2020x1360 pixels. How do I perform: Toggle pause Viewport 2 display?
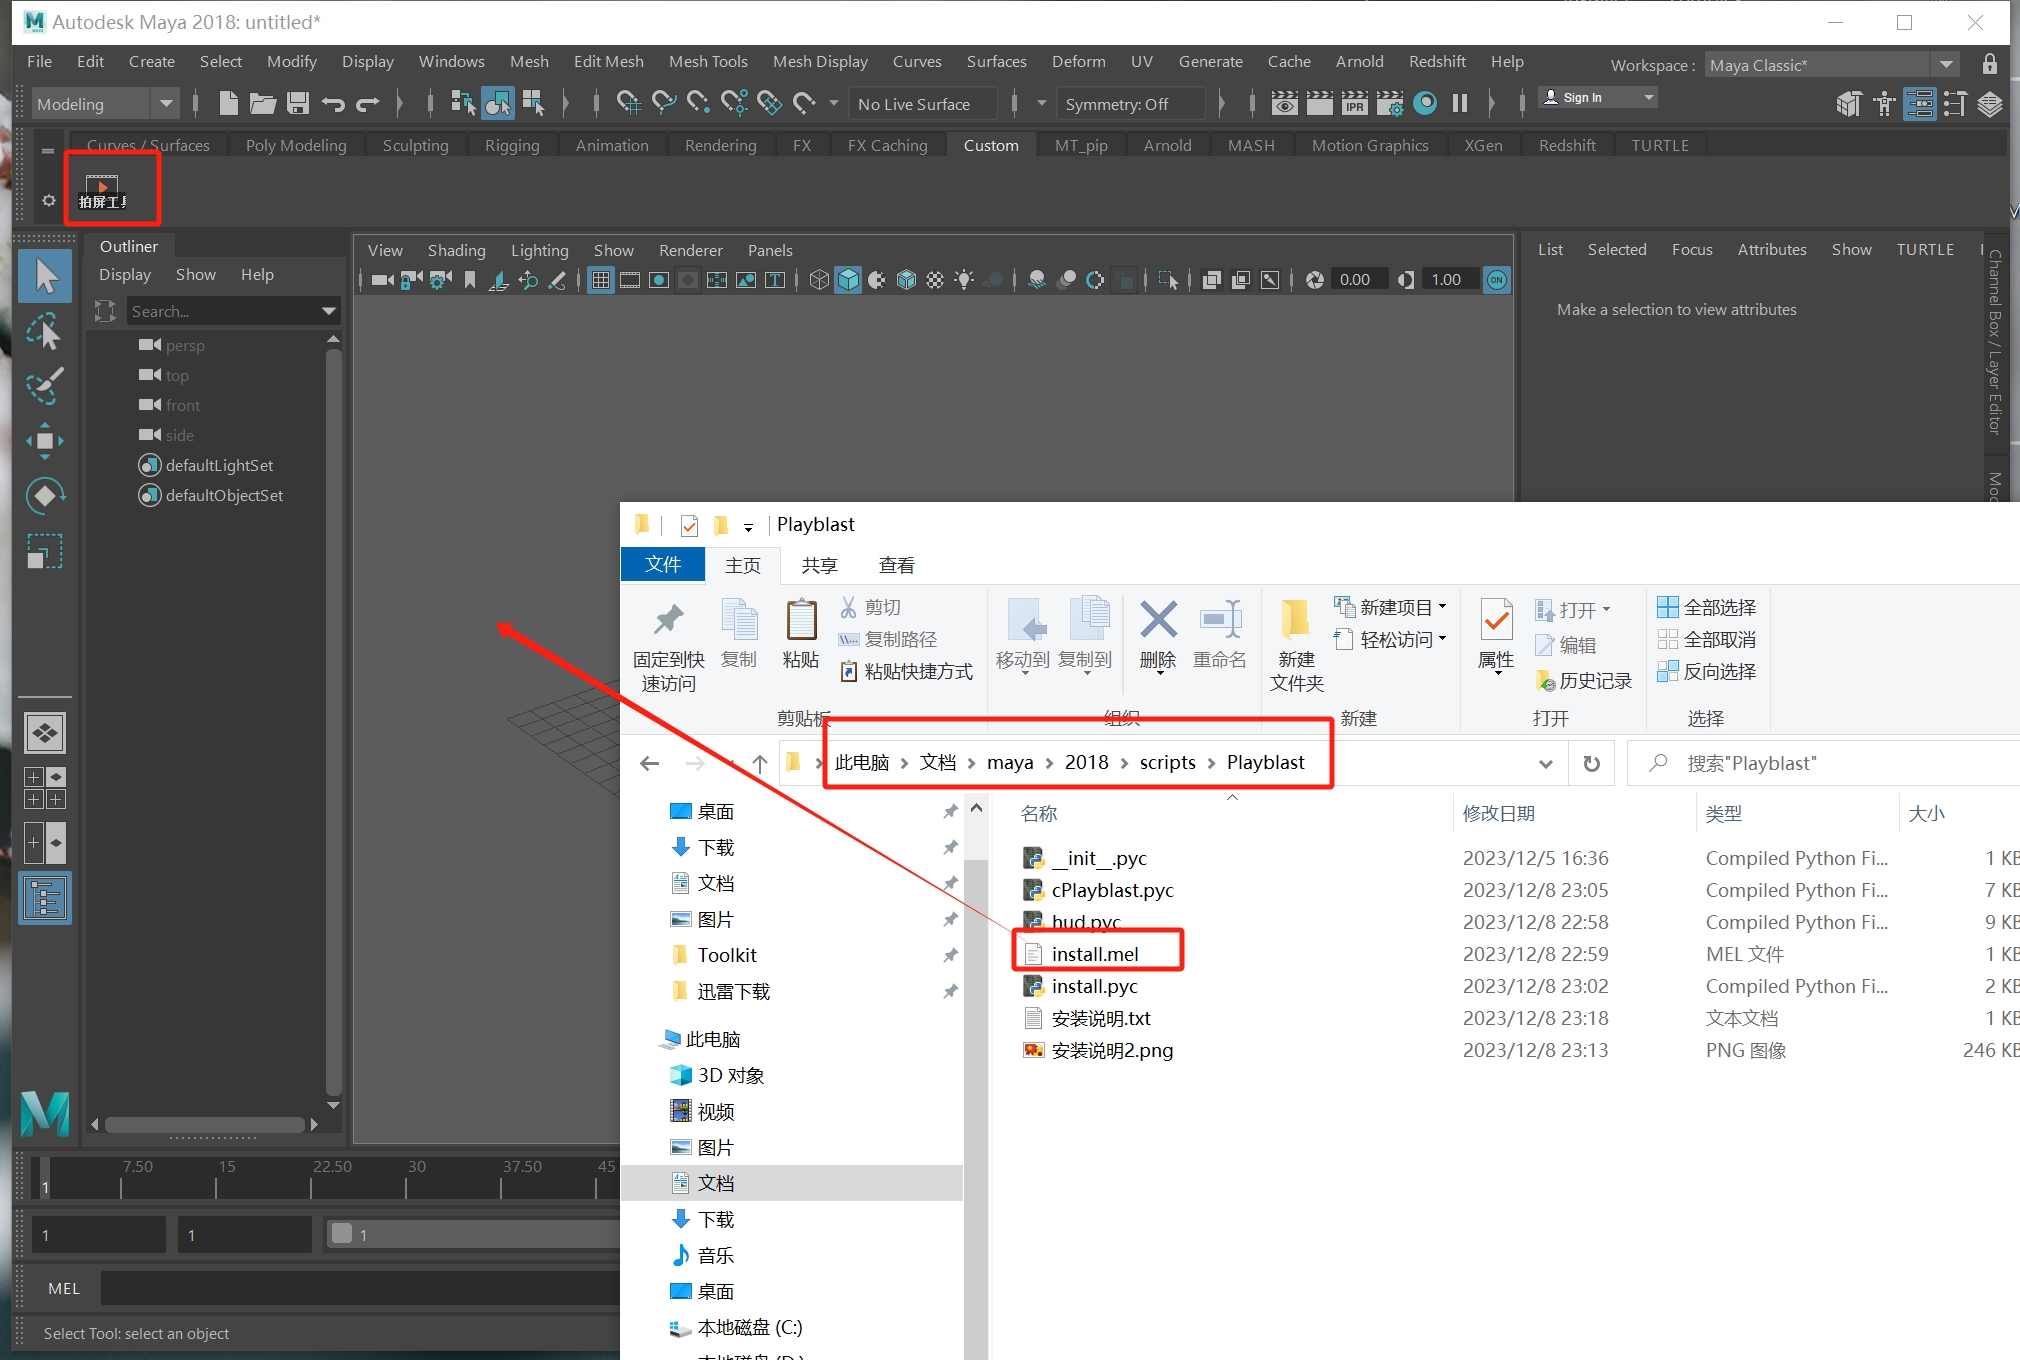click(x=1460, y=103)
